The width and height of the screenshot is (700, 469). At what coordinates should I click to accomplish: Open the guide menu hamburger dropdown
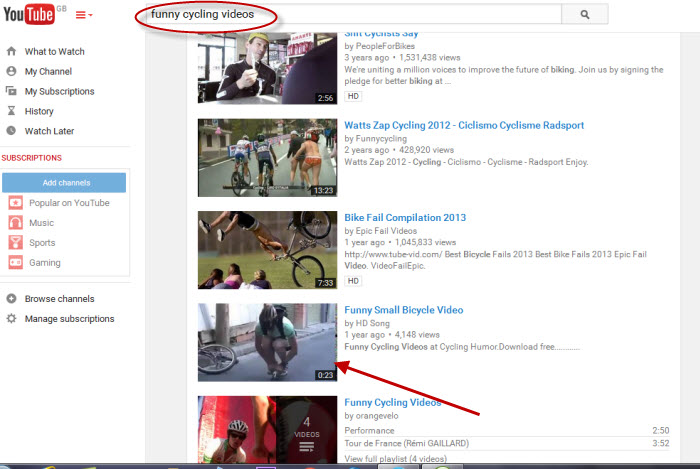pyautogui.click(x=84, y=15)
